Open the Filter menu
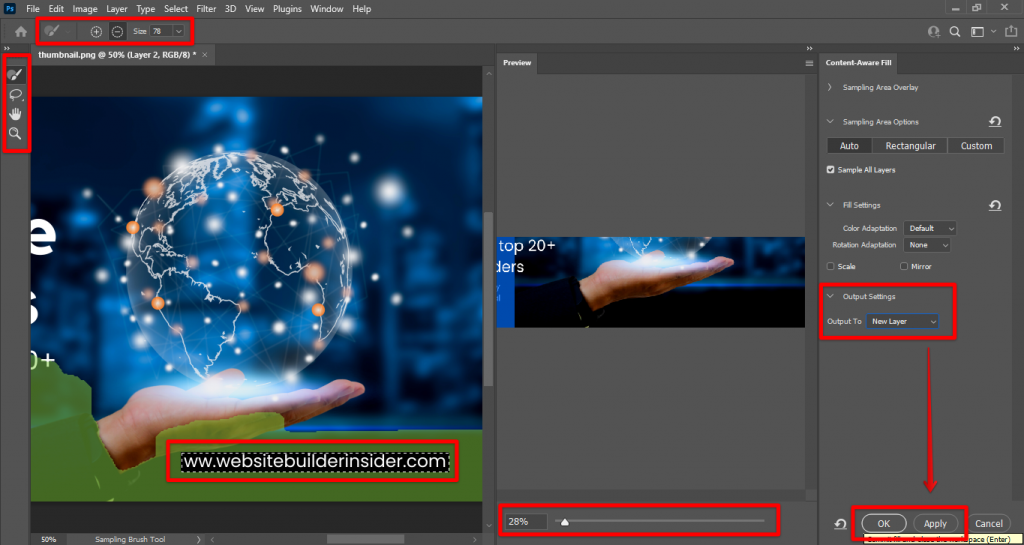This screenshot has height=545, width=1024. click(x=206, y=9)
